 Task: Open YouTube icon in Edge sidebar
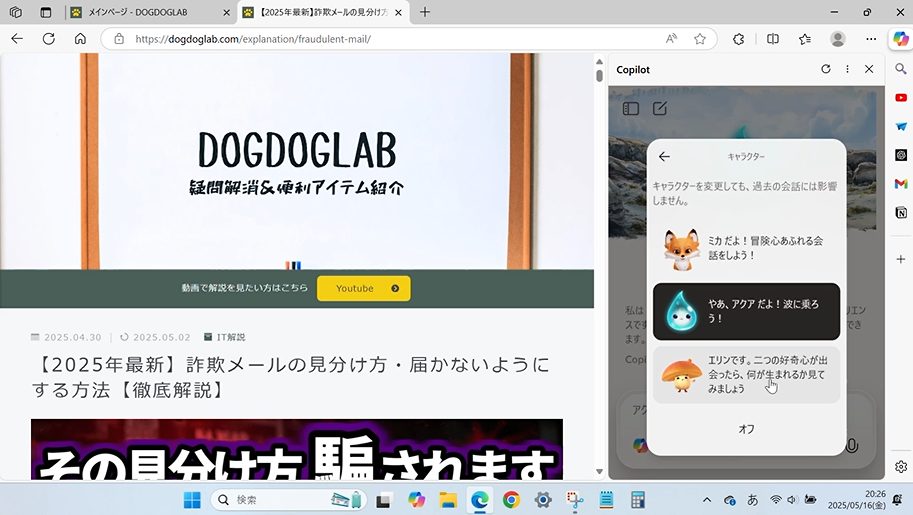pyautogui.click(x=901, y=98)
